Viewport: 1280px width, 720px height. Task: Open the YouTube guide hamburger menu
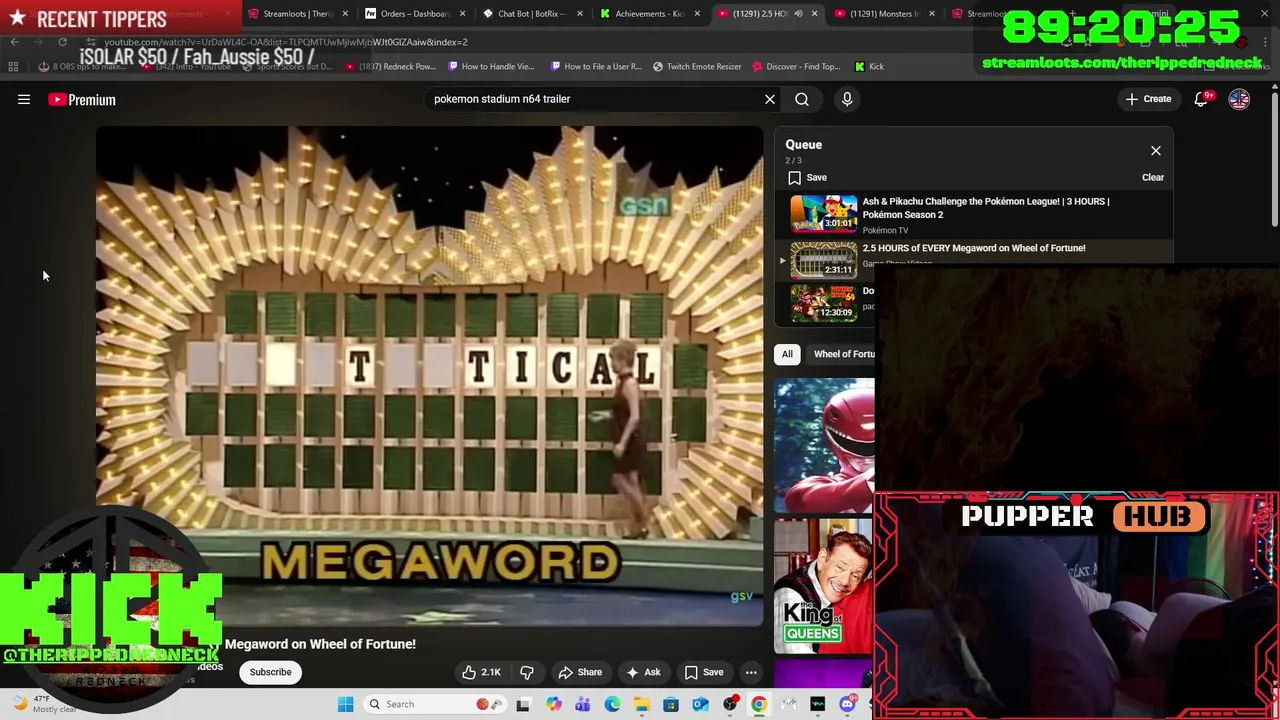(24, 99)
